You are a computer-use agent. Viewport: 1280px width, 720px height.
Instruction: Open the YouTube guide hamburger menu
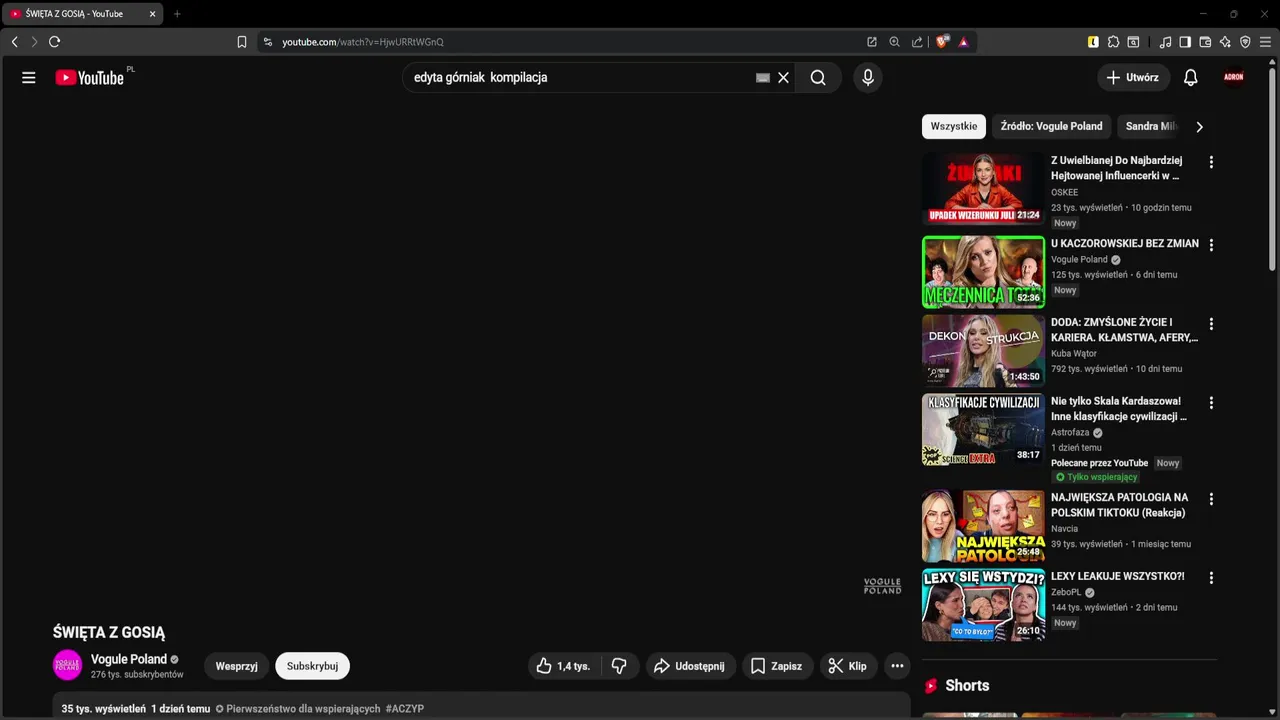coord(29,77)
